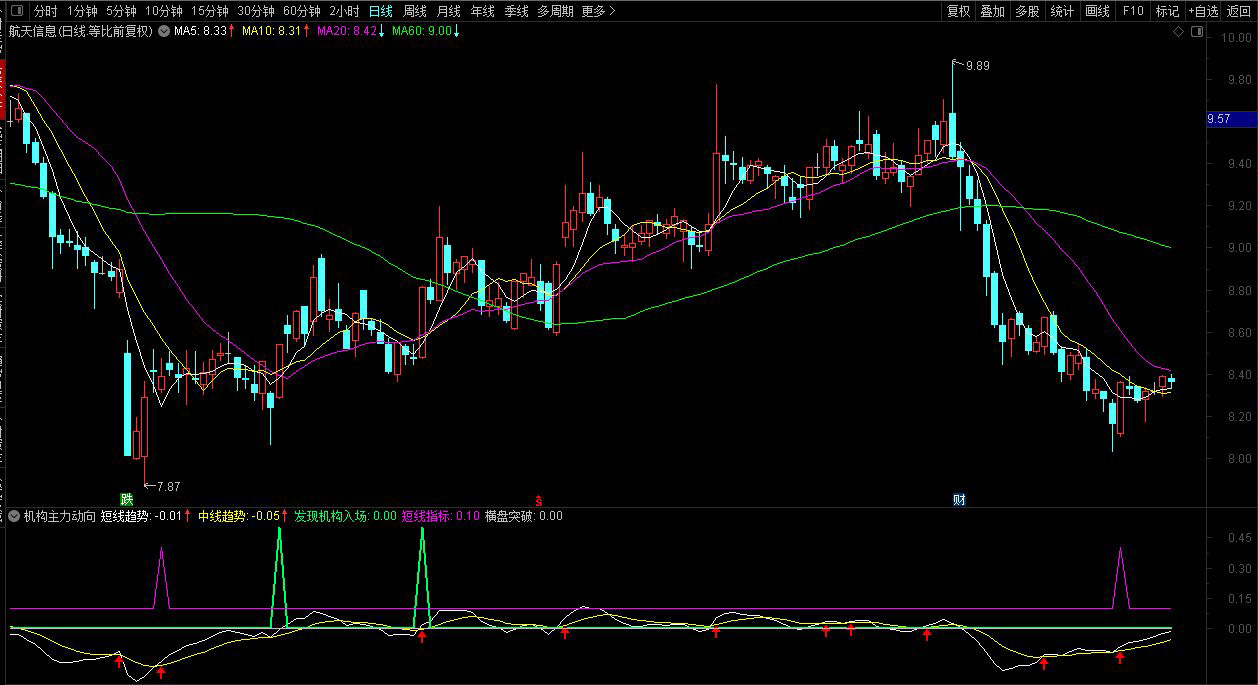The image size is (1258, 685).
Task: Expand the 更多 periods menu
Action: [598, 12]
